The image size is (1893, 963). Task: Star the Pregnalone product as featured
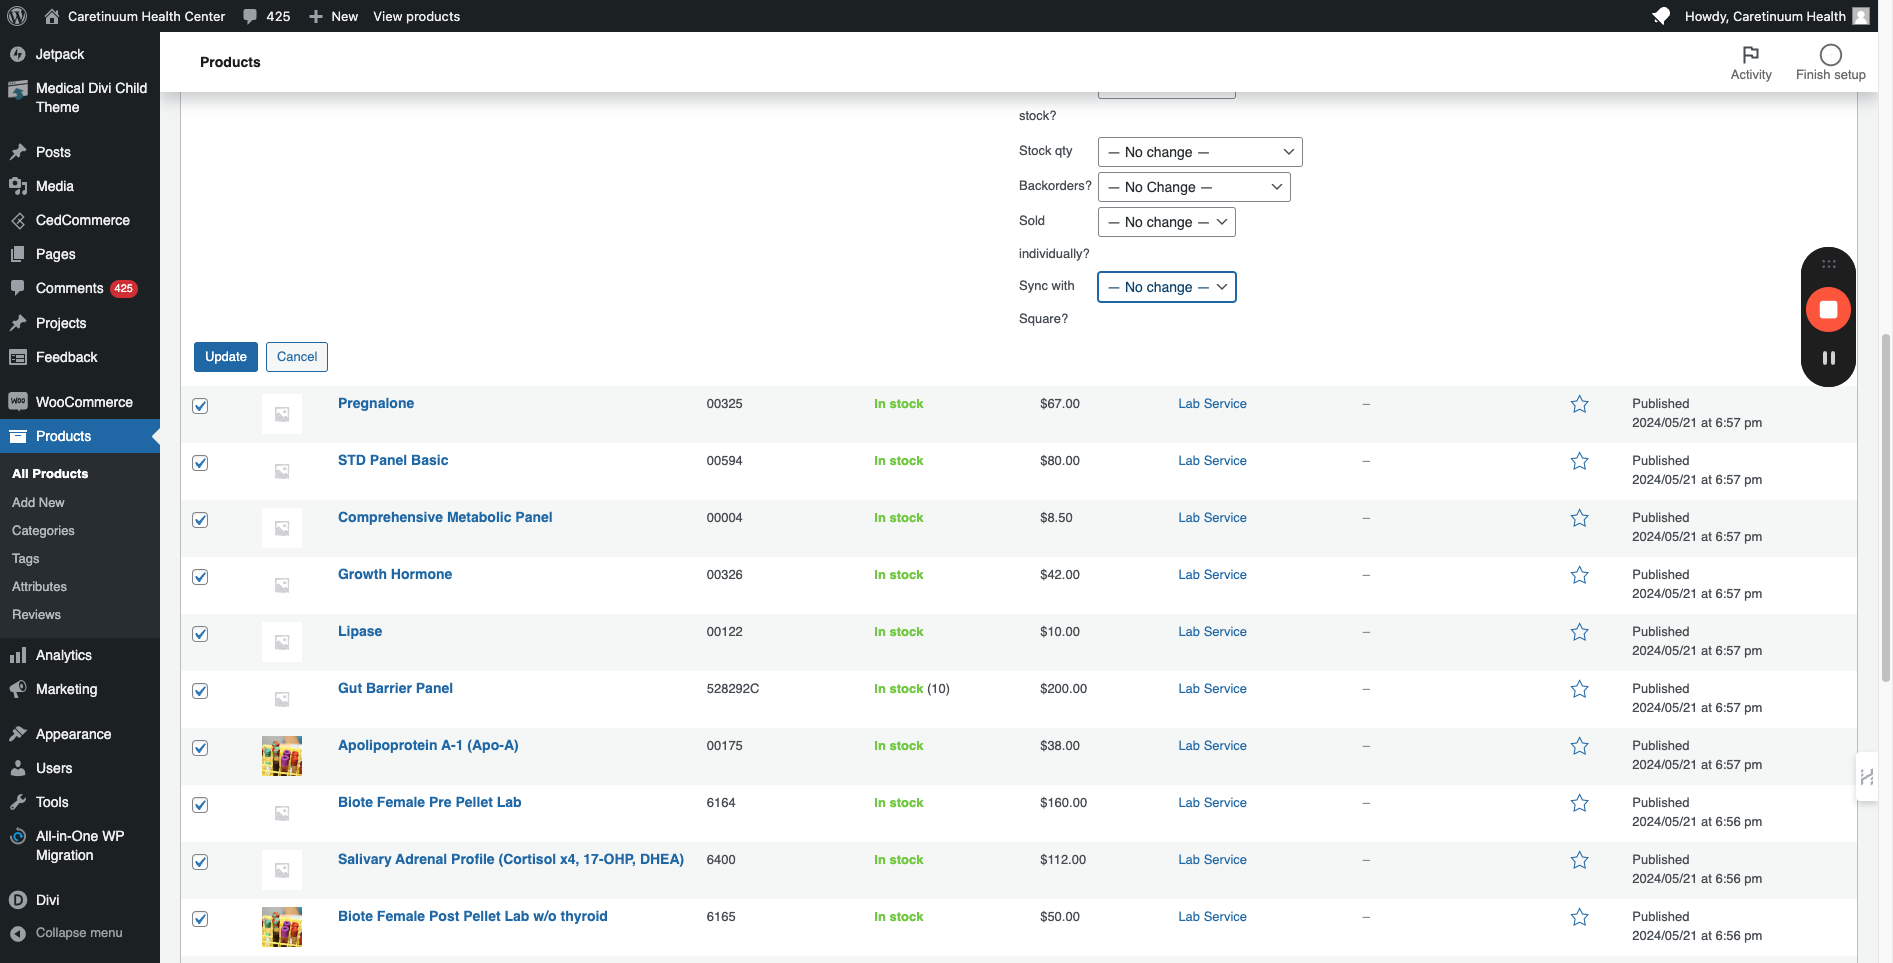(1579, 404)
